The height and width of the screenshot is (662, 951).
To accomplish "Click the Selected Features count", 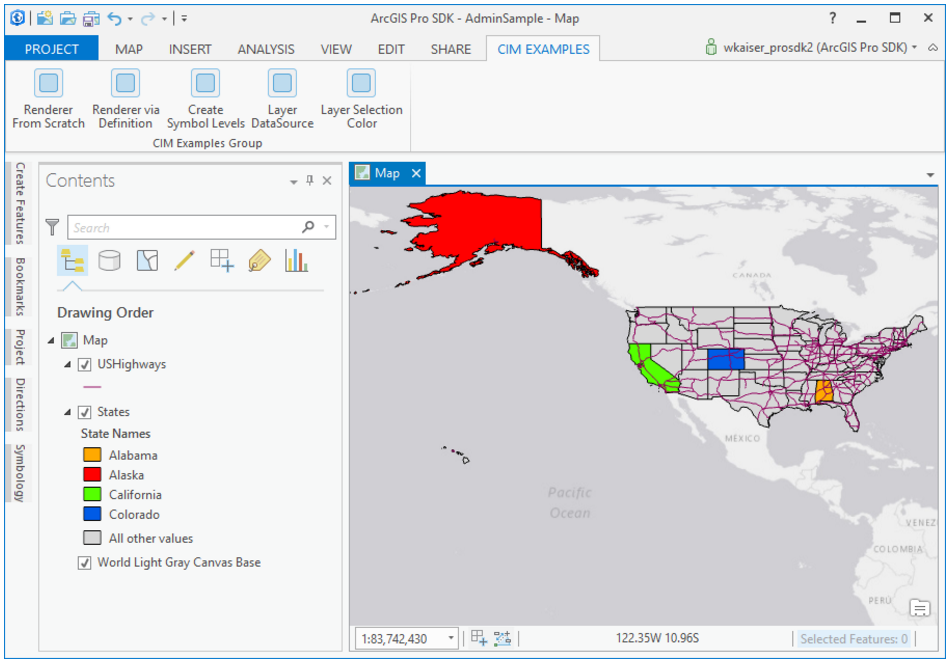I will click(853, 638).
